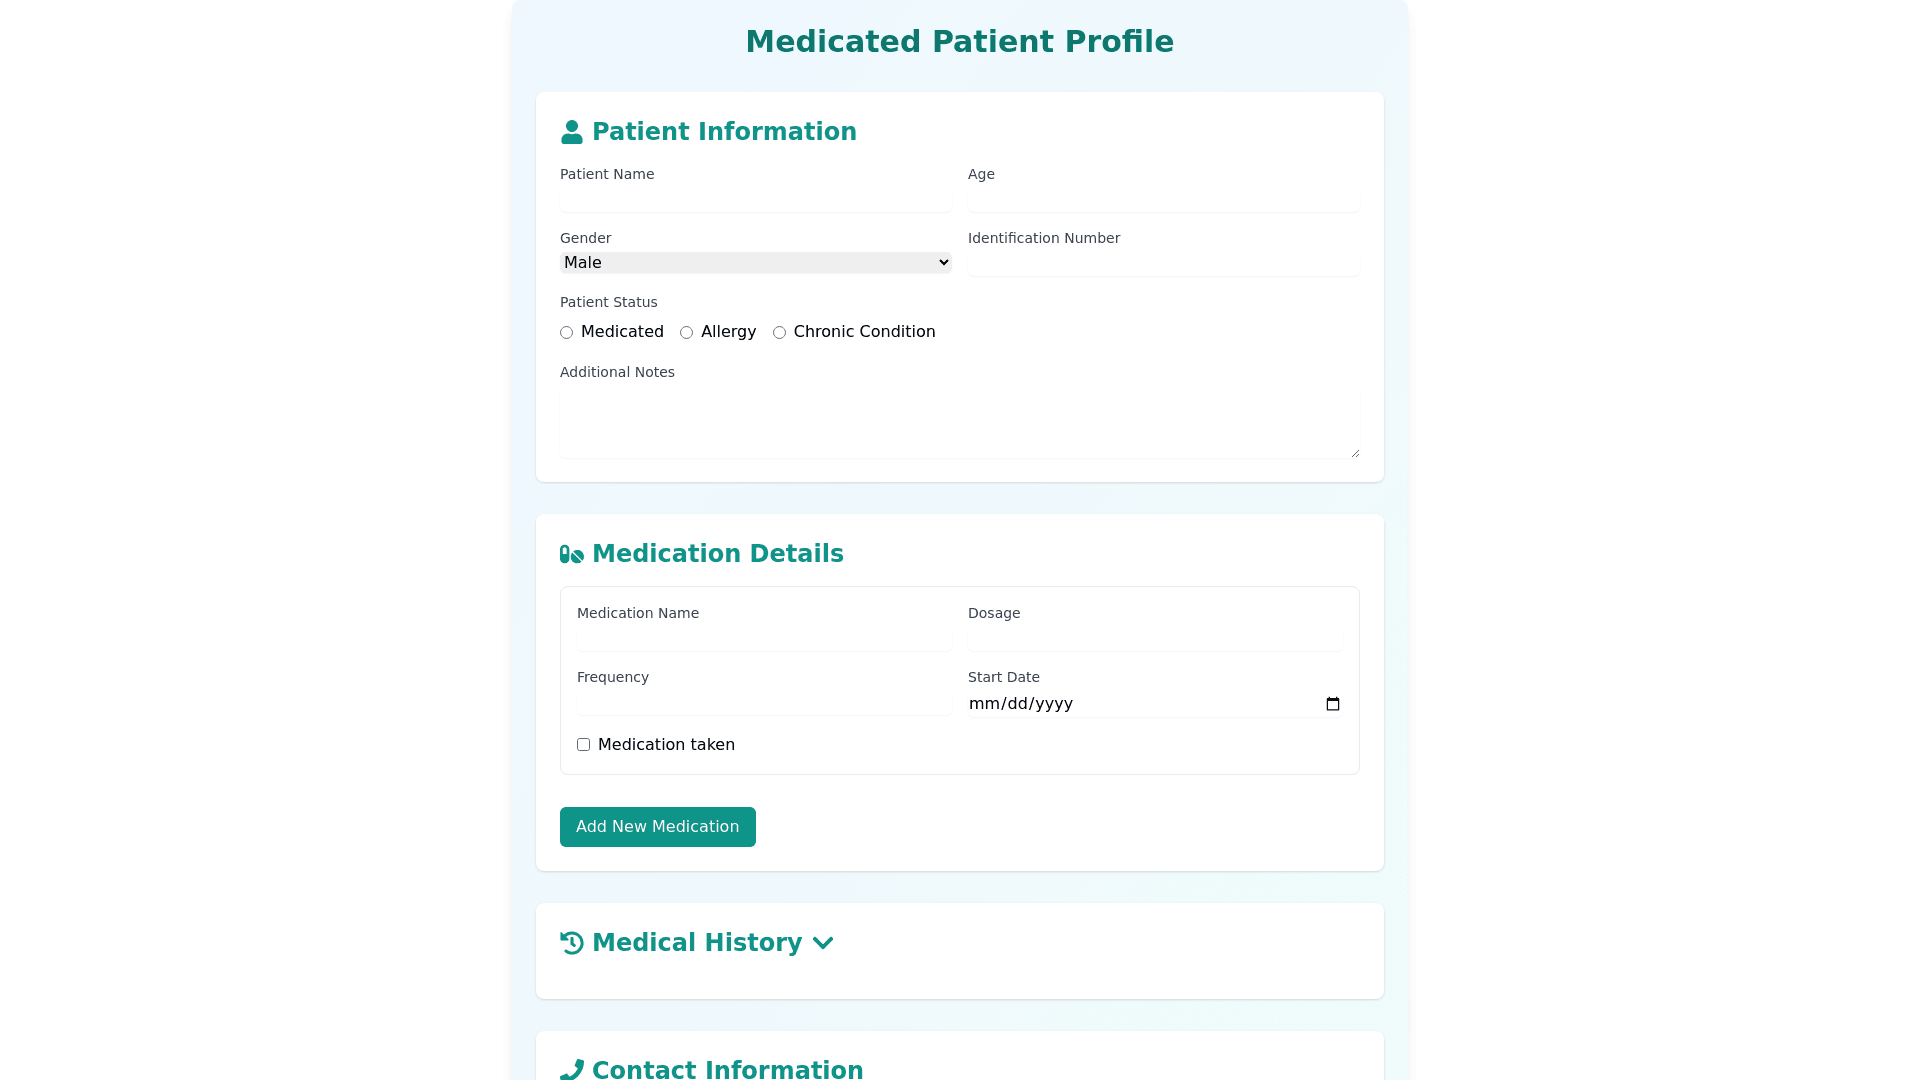The width and height of the screenshot is (1920, 1080).
Task: Click into the Age input field
Action: tap(1163, 200)
